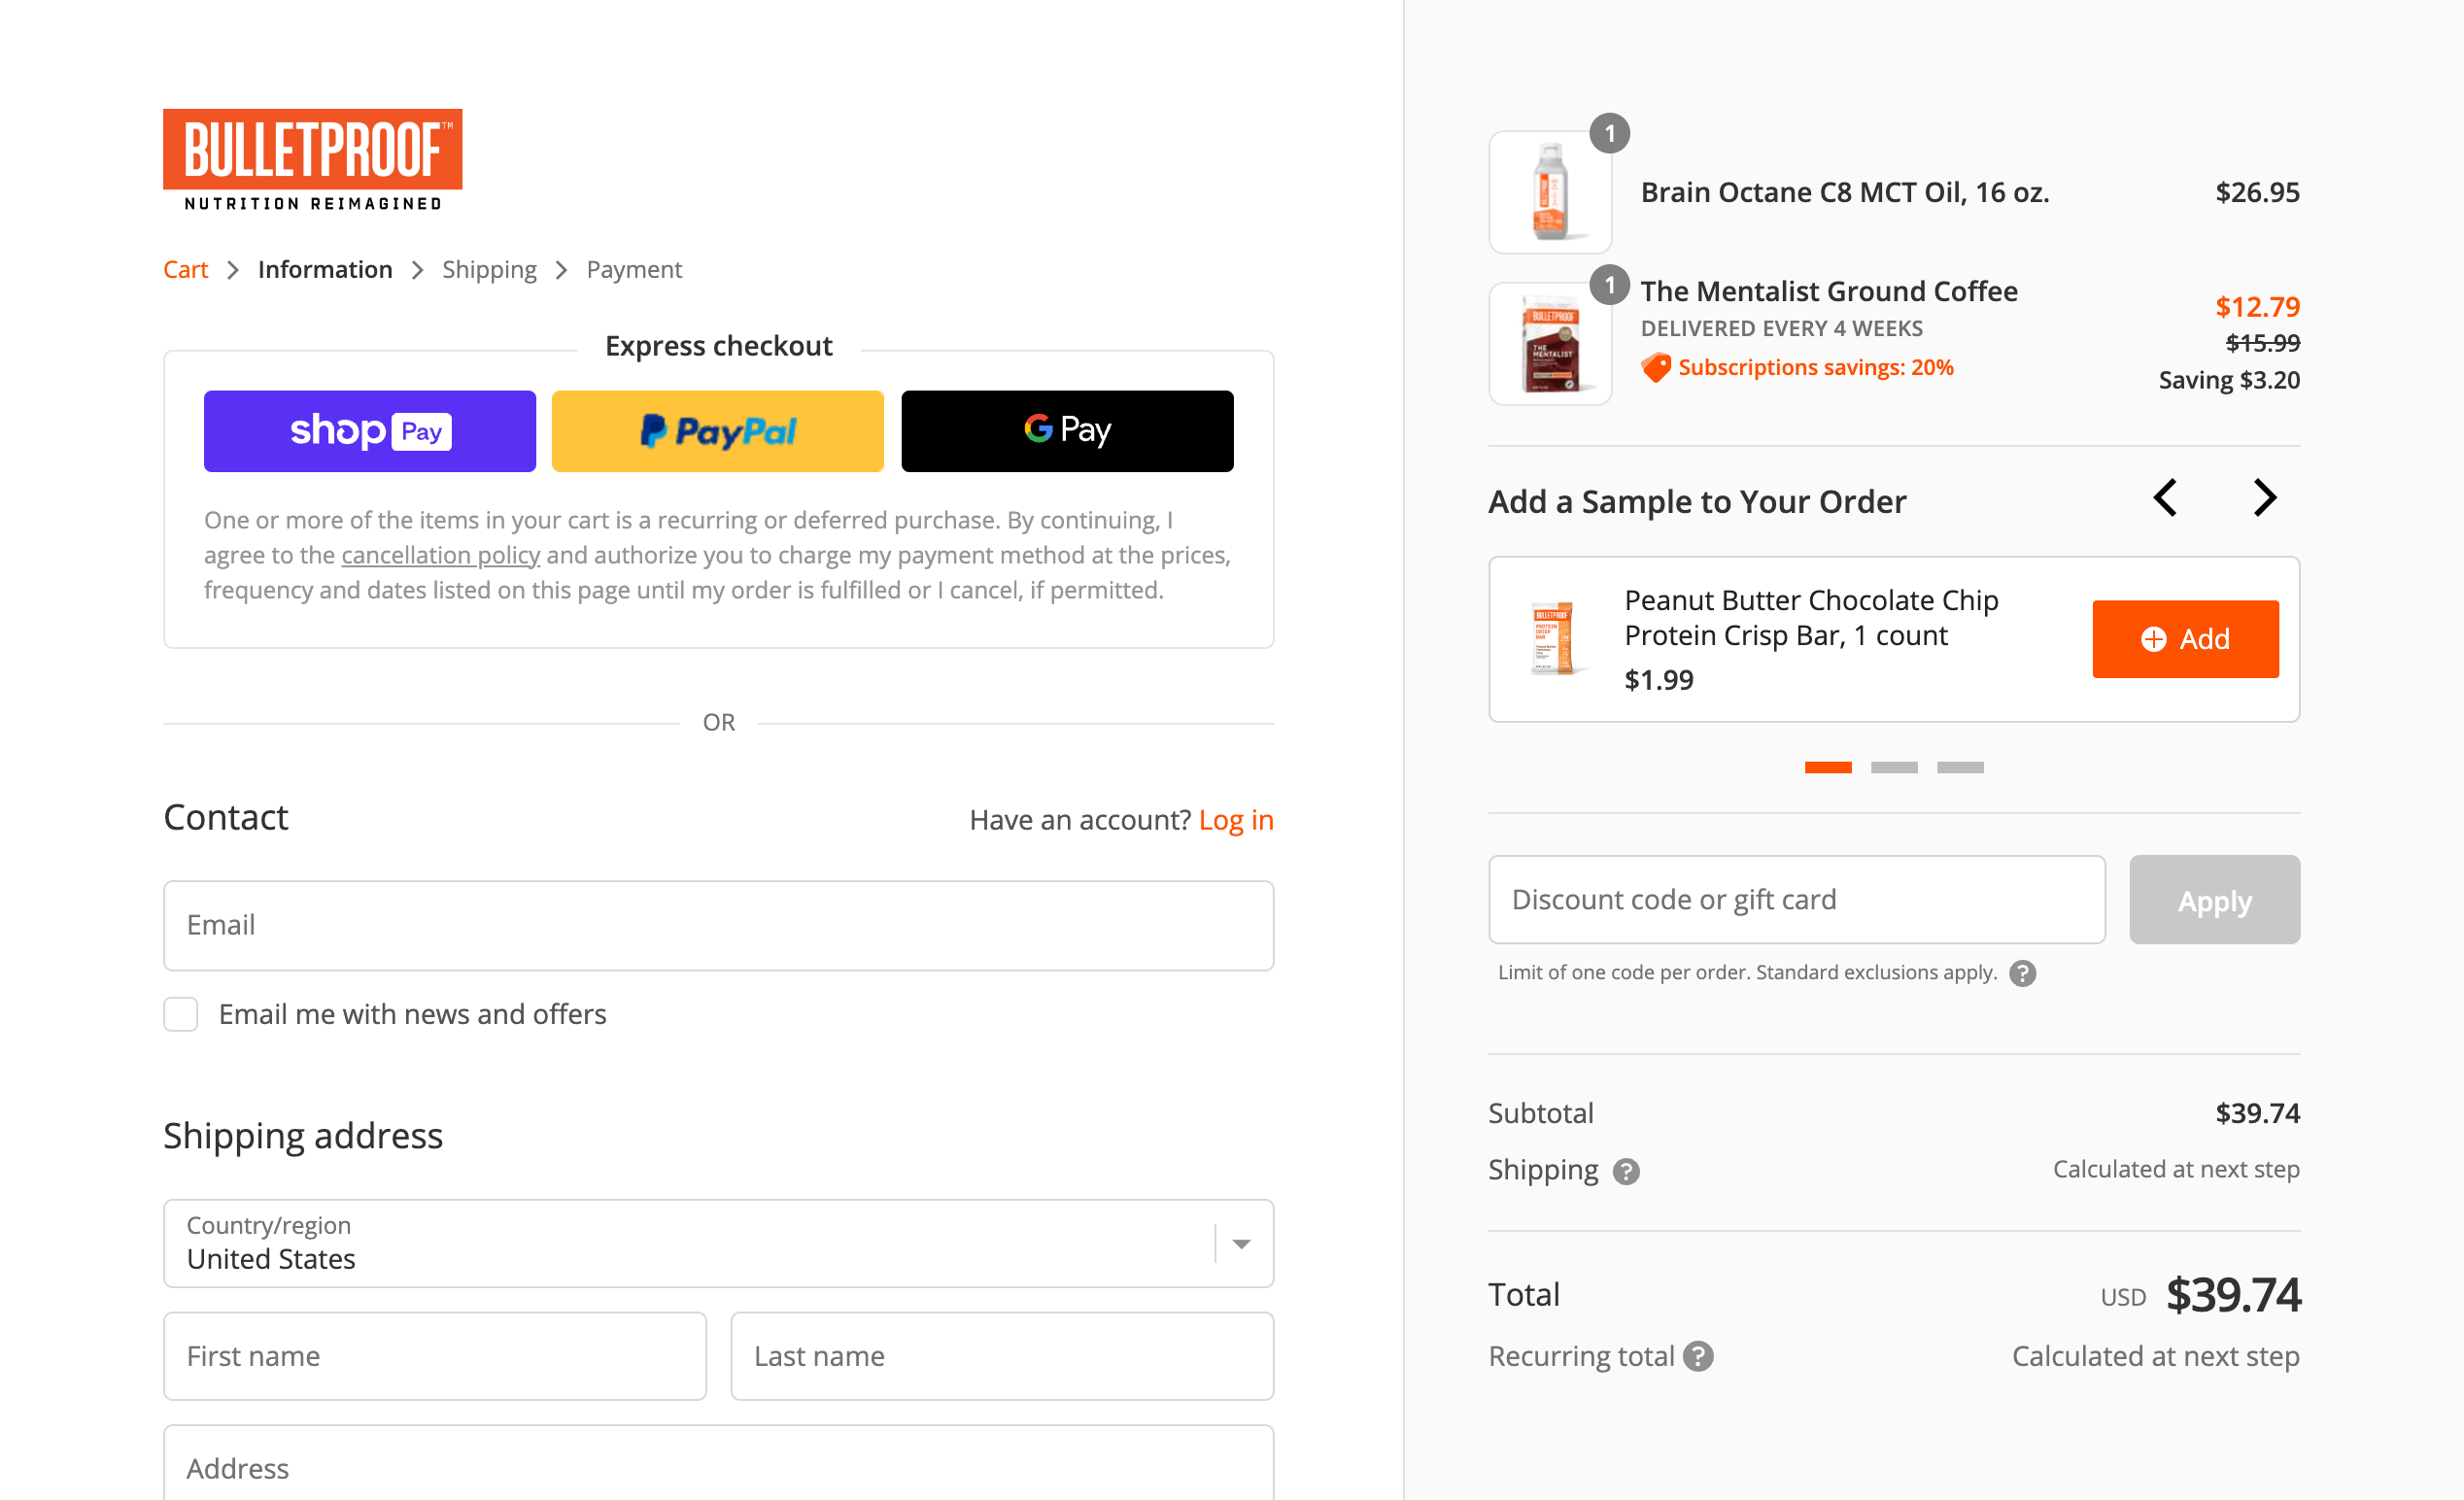Go back to Cart breadcrumb
The height and width of the screenshot is (1500, 2464).
tap(185, 269)
